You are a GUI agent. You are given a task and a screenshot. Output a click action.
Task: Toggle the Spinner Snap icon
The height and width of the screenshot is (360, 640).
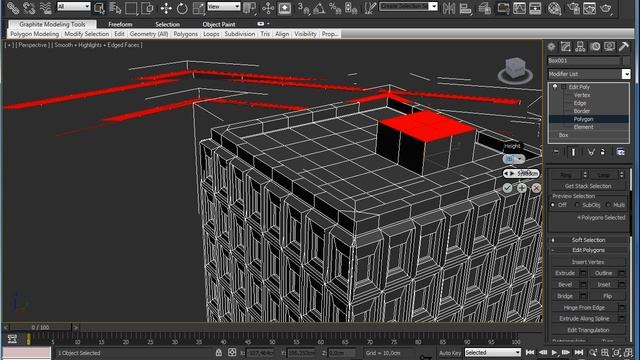pyautogui.click(x=351, y=7)
